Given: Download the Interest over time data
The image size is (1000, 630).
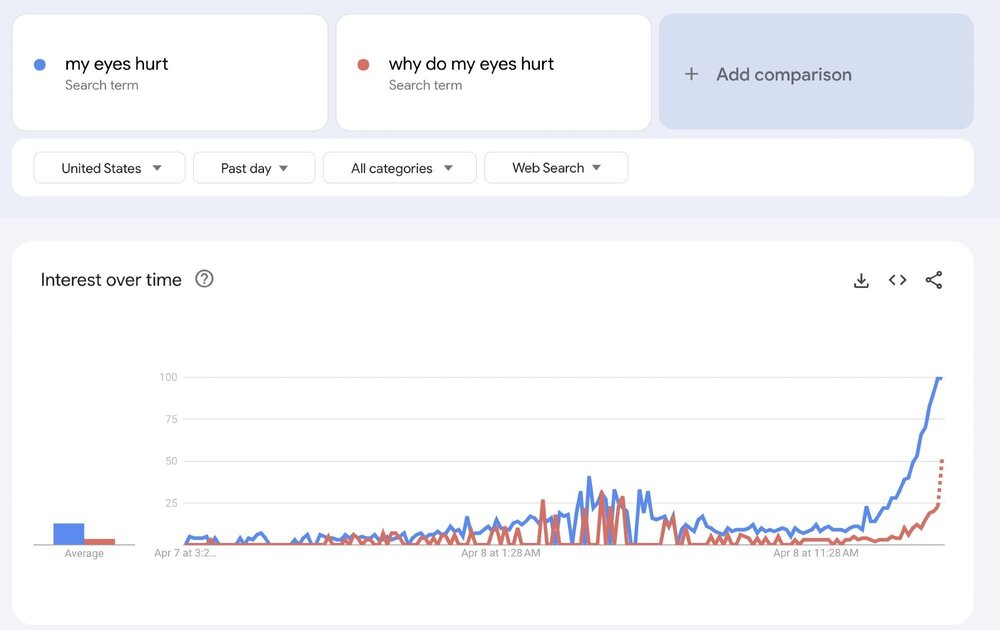Looking at the screenshot, I should (861, 281).
